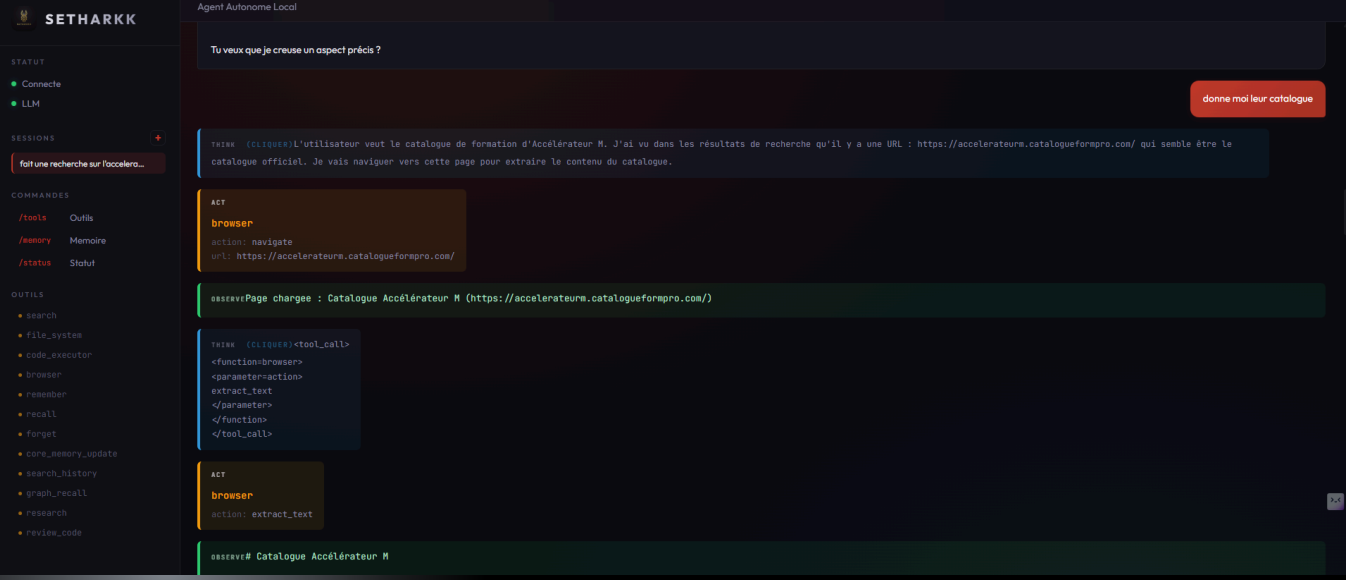Click the Connecte status indicator

(x=36, y=84)
